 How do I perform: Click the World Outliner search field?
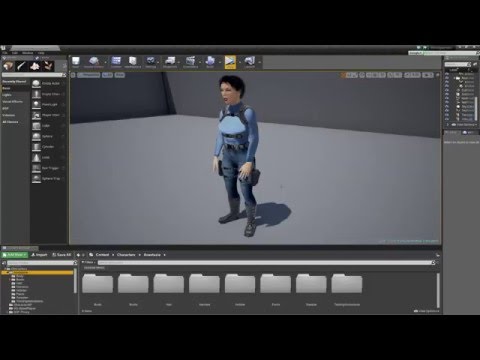[458, 64]
